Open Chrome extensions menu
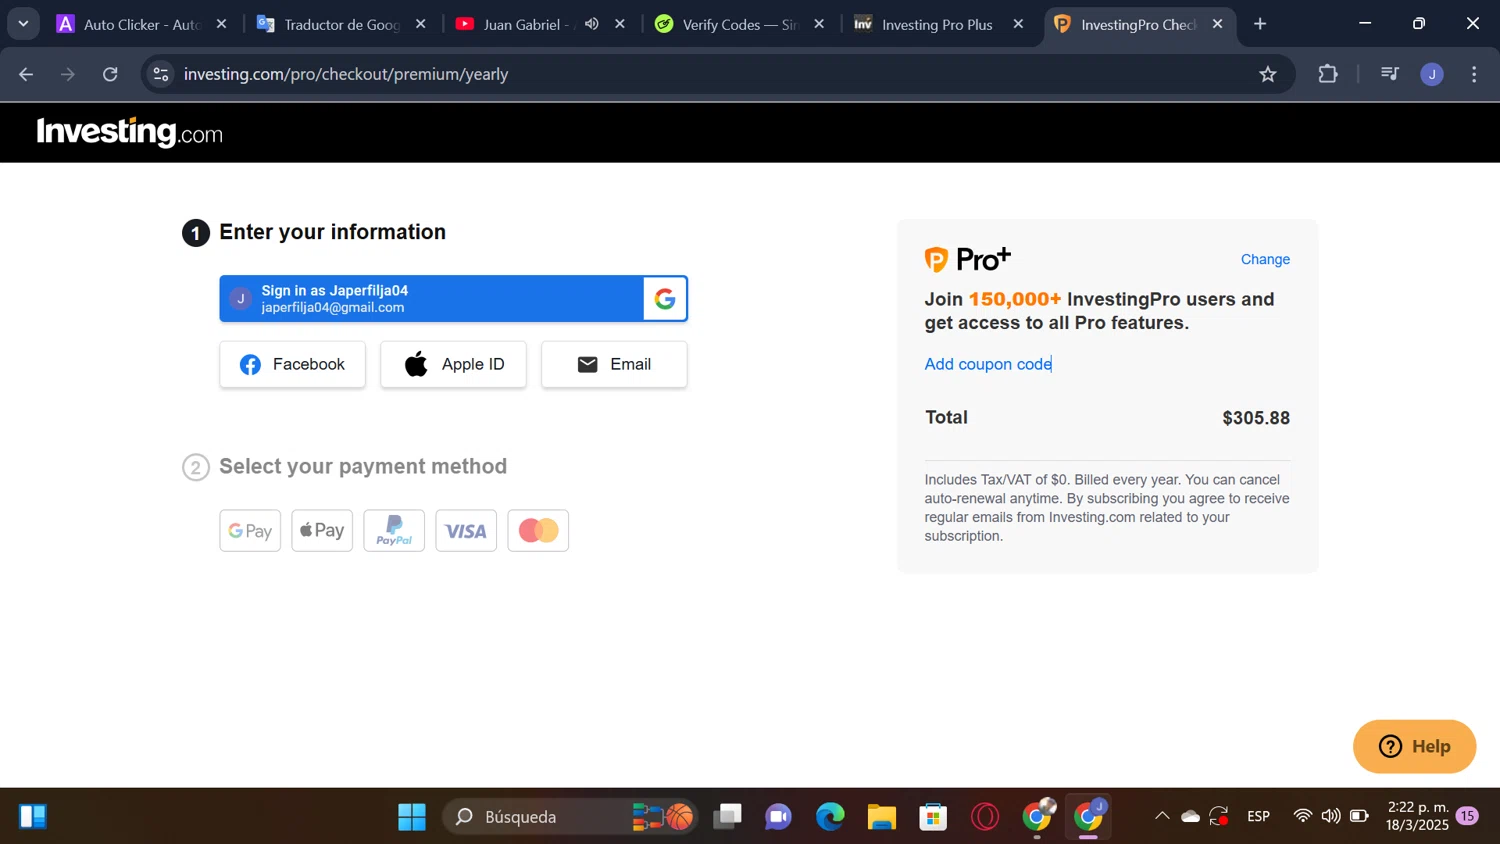 point(1328,74)
